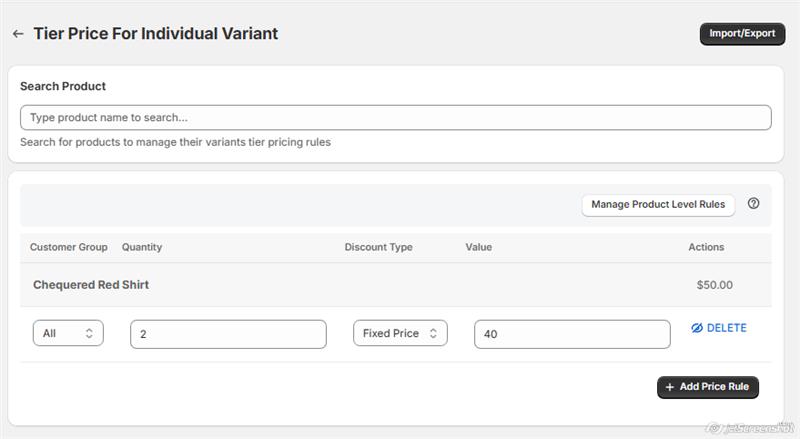
Task: Open Manage Product Level Rules
Action: pyautogui.click(x=658, y=205)
